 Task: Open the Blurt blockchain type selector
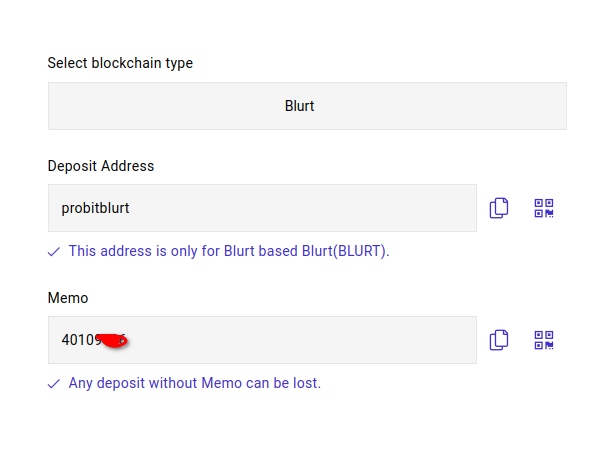pos(307,106)
